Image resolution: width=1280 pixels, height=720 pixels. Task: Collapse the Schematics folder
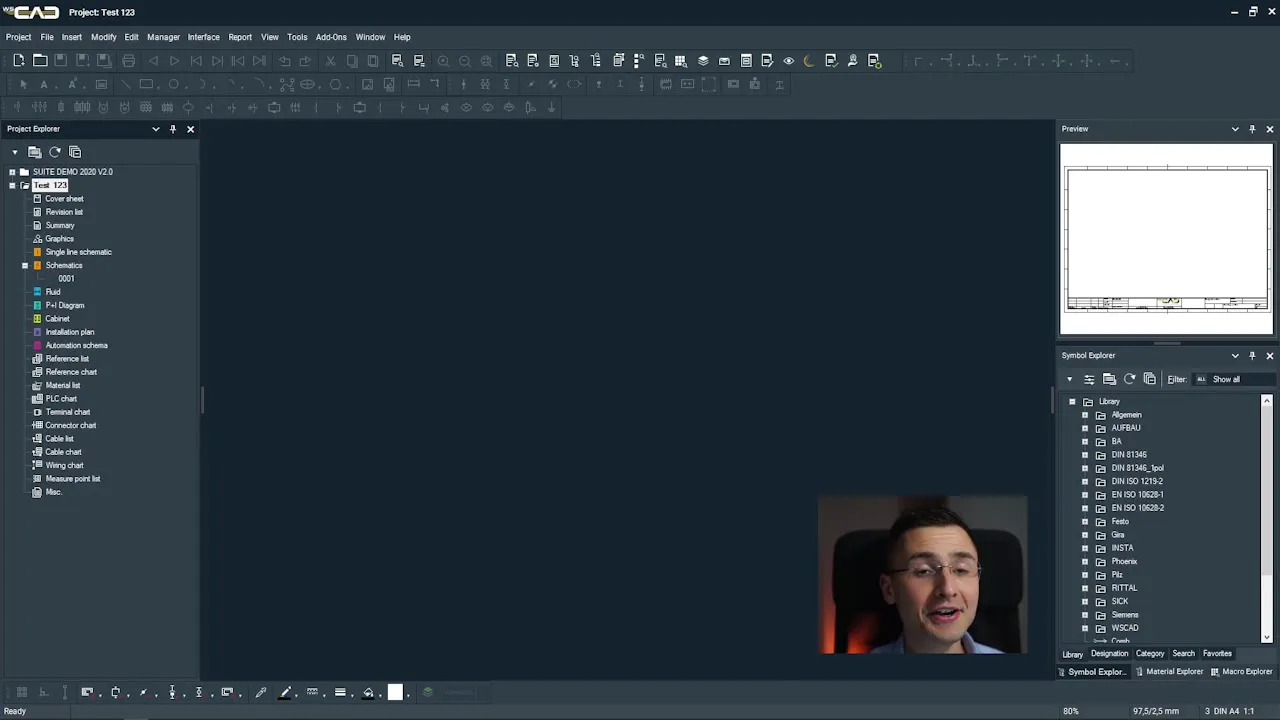pos(25,265)
